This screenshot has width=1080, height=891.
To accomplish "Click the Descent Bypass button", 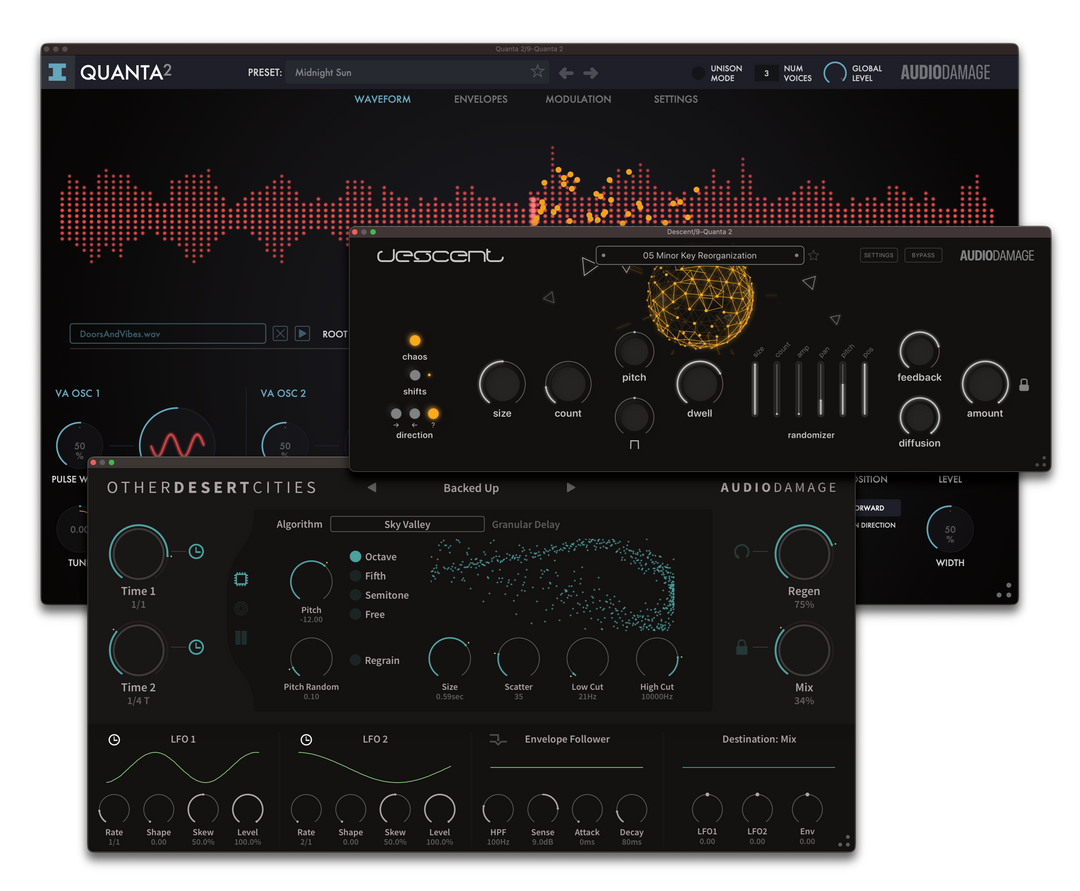I will (x=923, y=255).
